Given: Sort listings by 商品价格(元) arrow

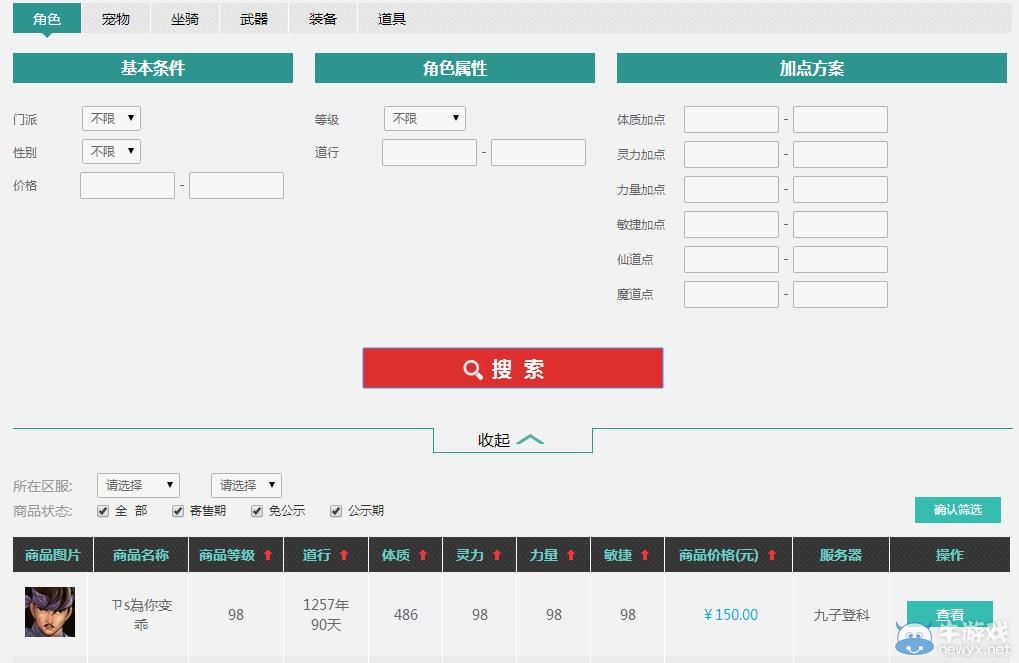Looking at the screenshot, I should pyautogui.click(x=771, y=553).
